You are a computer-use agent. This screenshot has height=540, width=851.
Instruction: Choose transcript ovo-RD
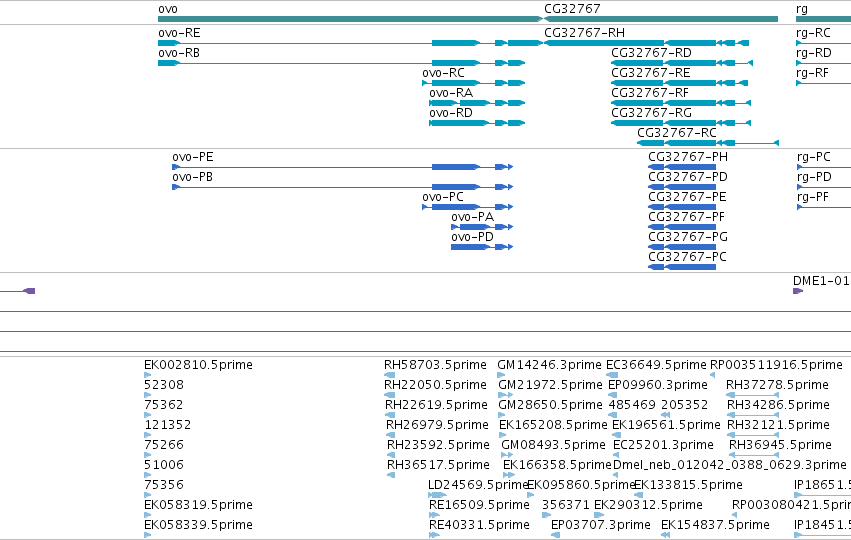477,123
